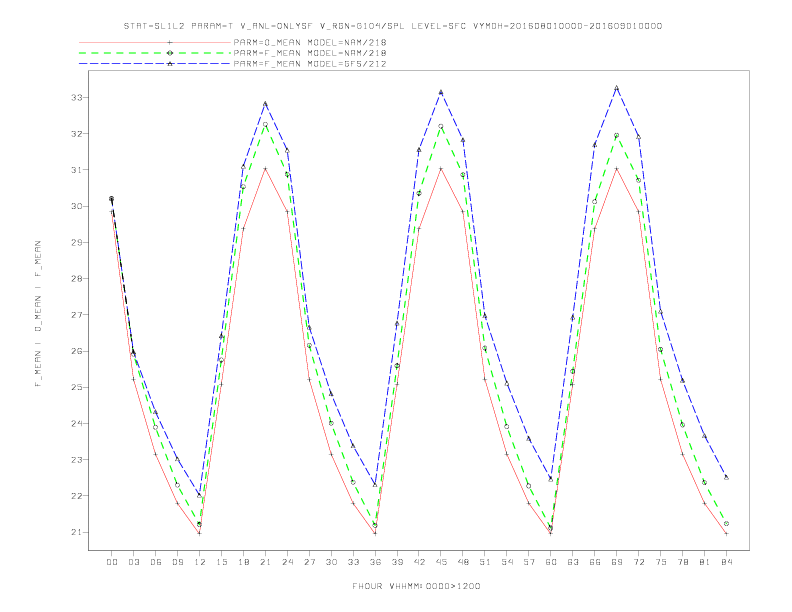Click y-axis tick label 26

click(x=77, y=351)
